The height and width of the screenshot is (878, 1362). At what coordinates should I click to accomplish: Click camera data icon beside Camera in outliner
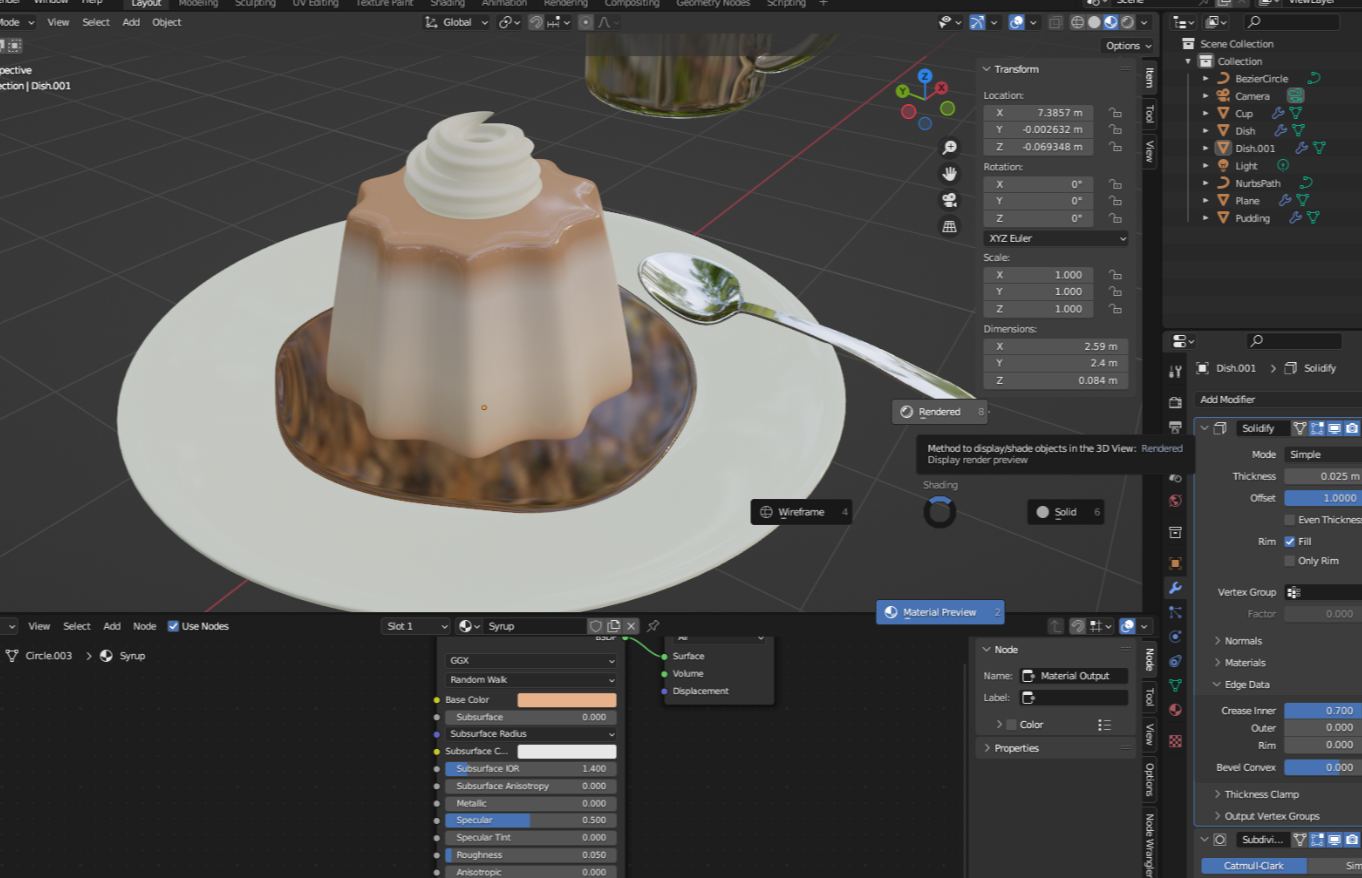click(1295, 96)
